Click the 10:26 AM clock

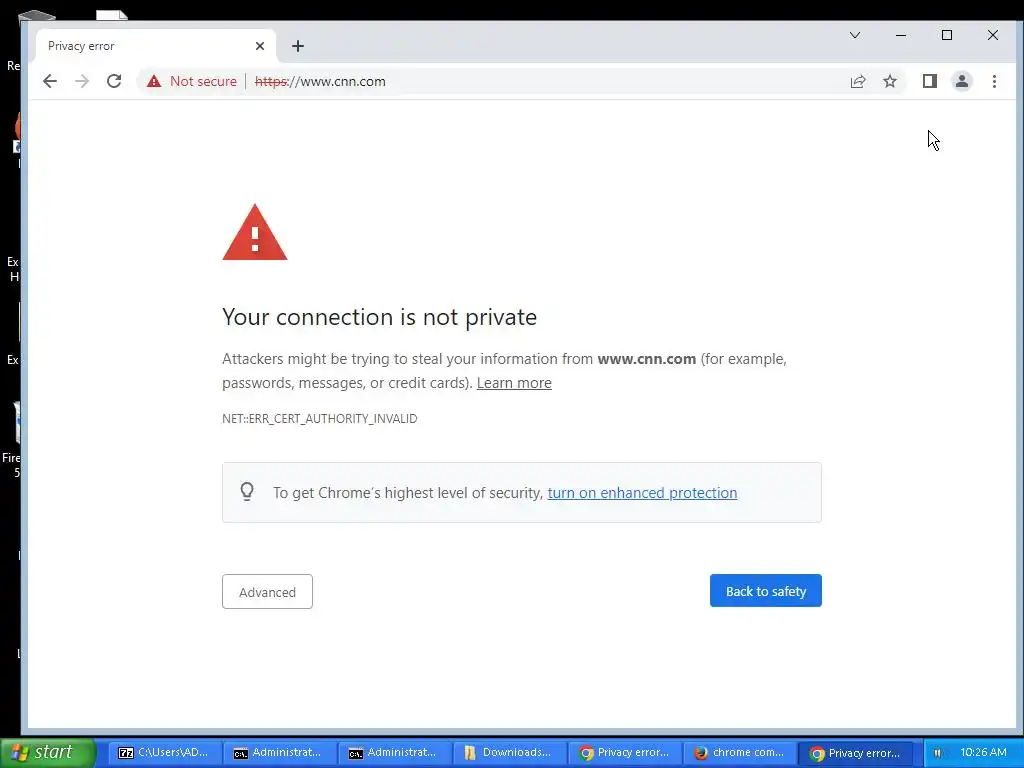(x=984, y=752)
